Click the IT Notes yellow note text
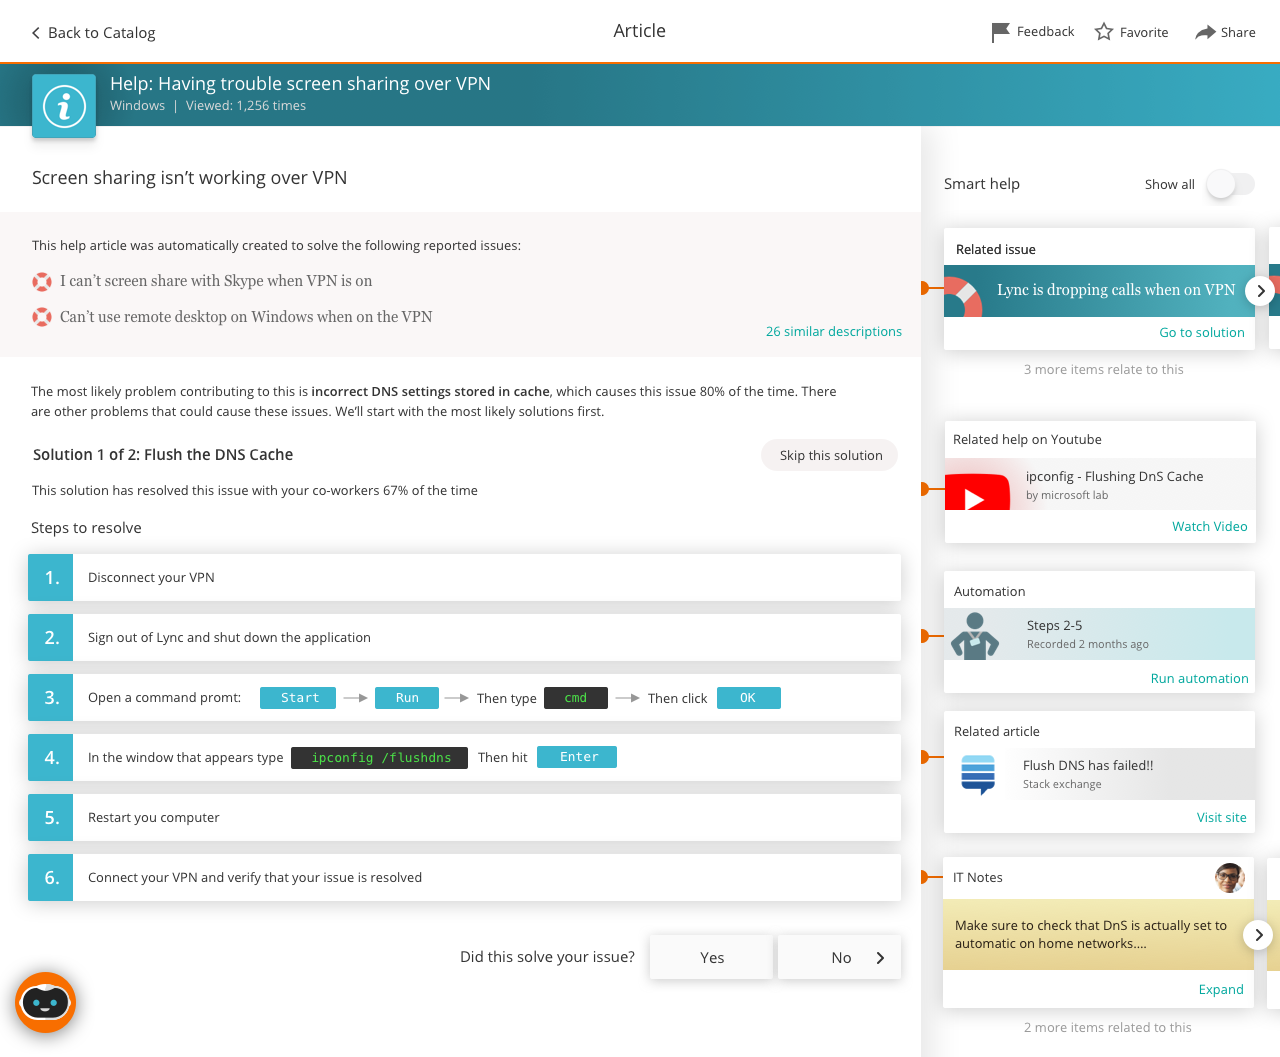1280x1057 pixels. tap(1091, 935)
